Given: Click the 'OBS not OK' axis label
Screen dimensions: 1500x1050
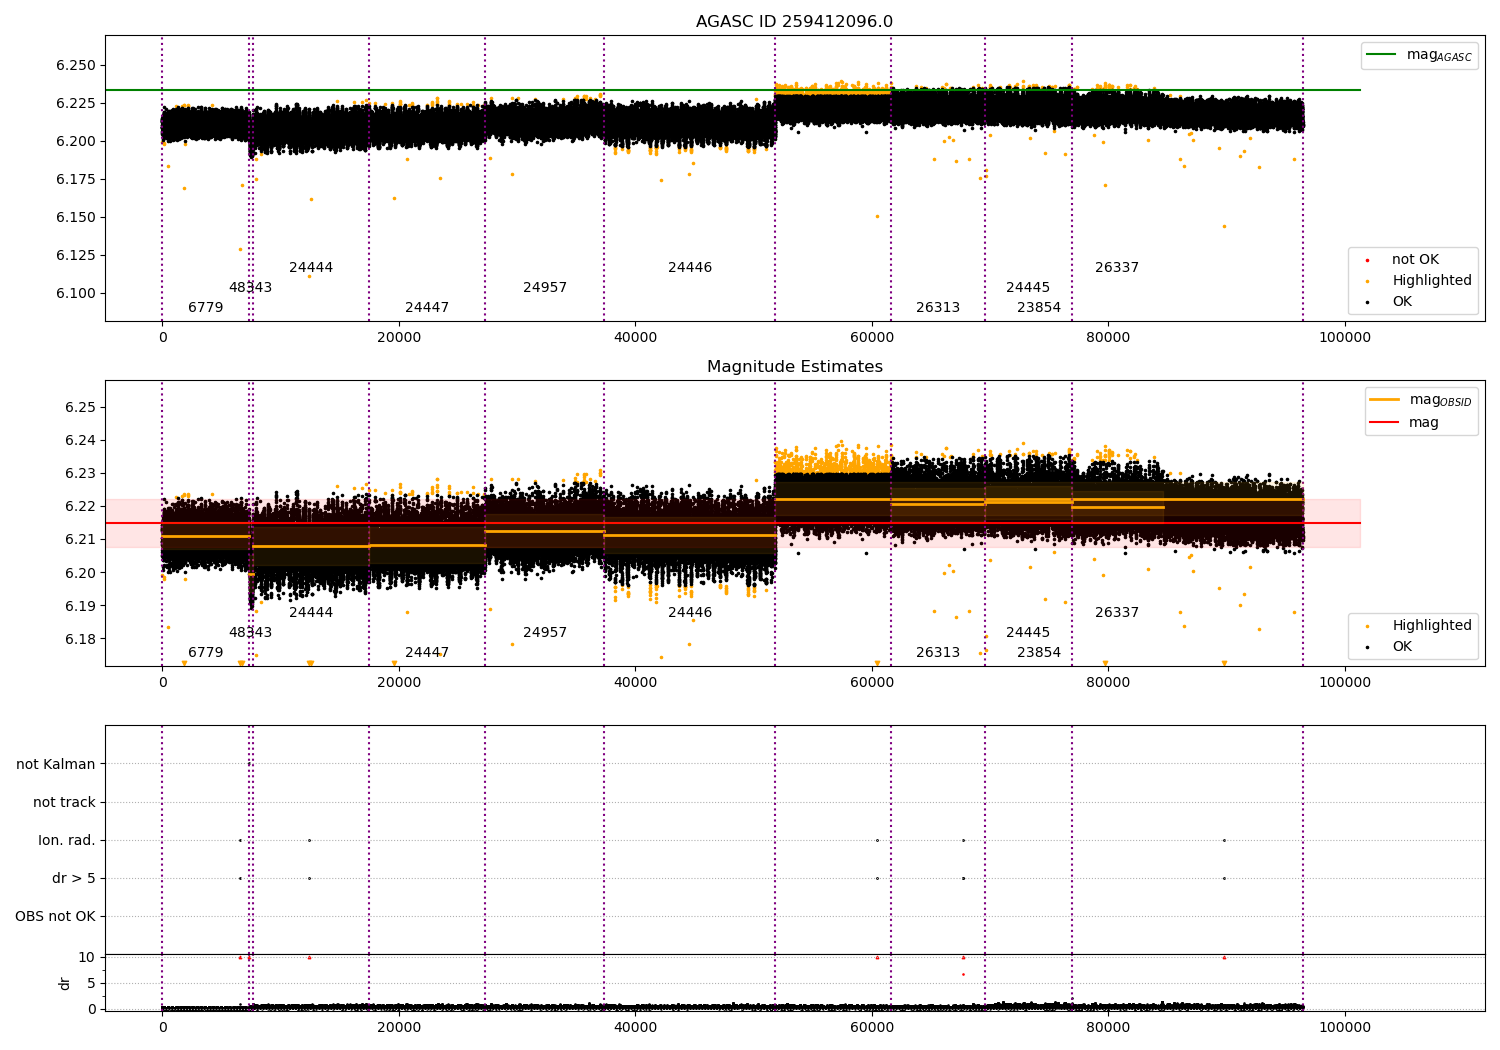Looking at the screenshot, I should pos(55,916).
